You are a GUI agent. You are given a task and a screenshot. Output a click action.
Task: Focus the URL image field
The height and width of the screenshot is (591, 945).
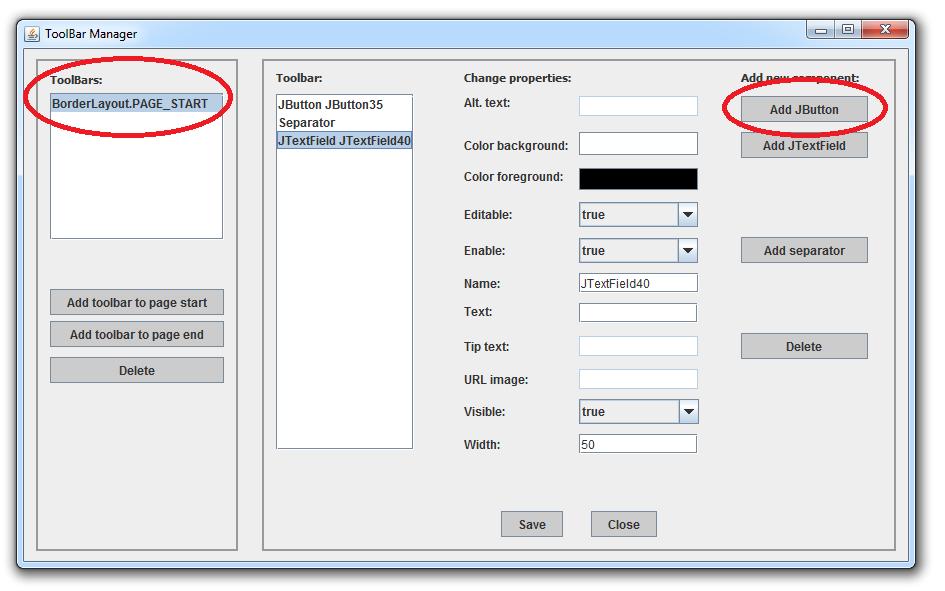638,379
